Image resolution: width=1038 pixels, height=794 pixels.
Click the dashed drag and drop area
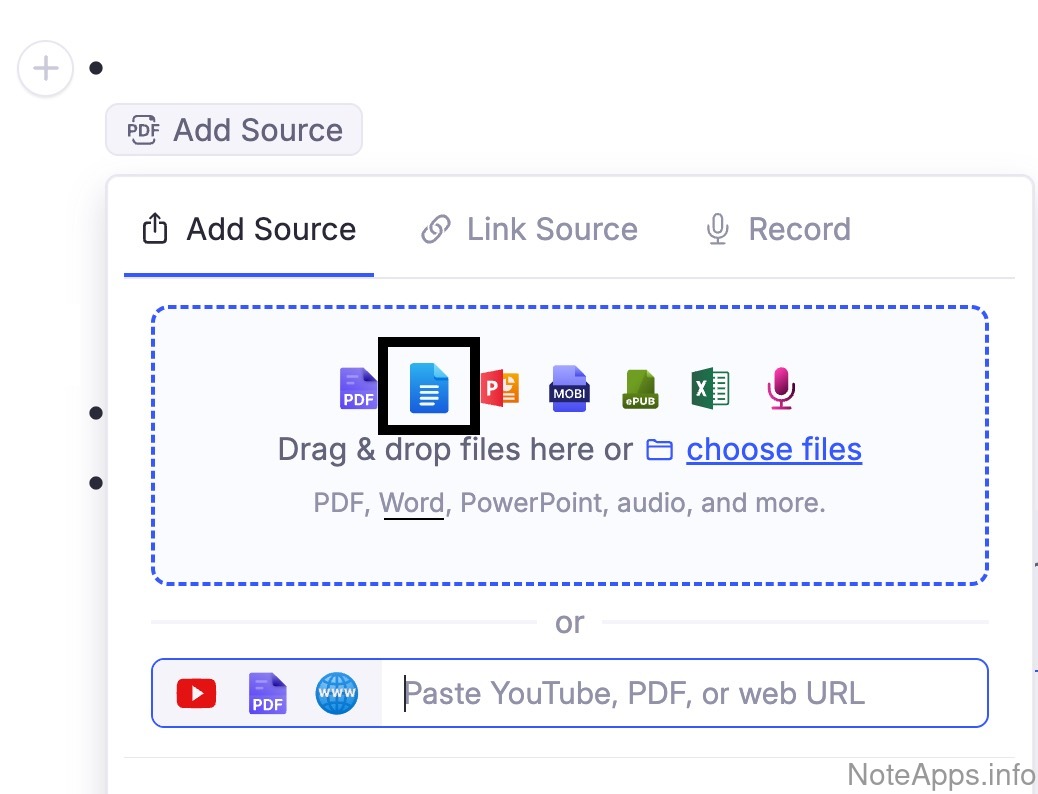pyautogui.click(x=570, y=545)
